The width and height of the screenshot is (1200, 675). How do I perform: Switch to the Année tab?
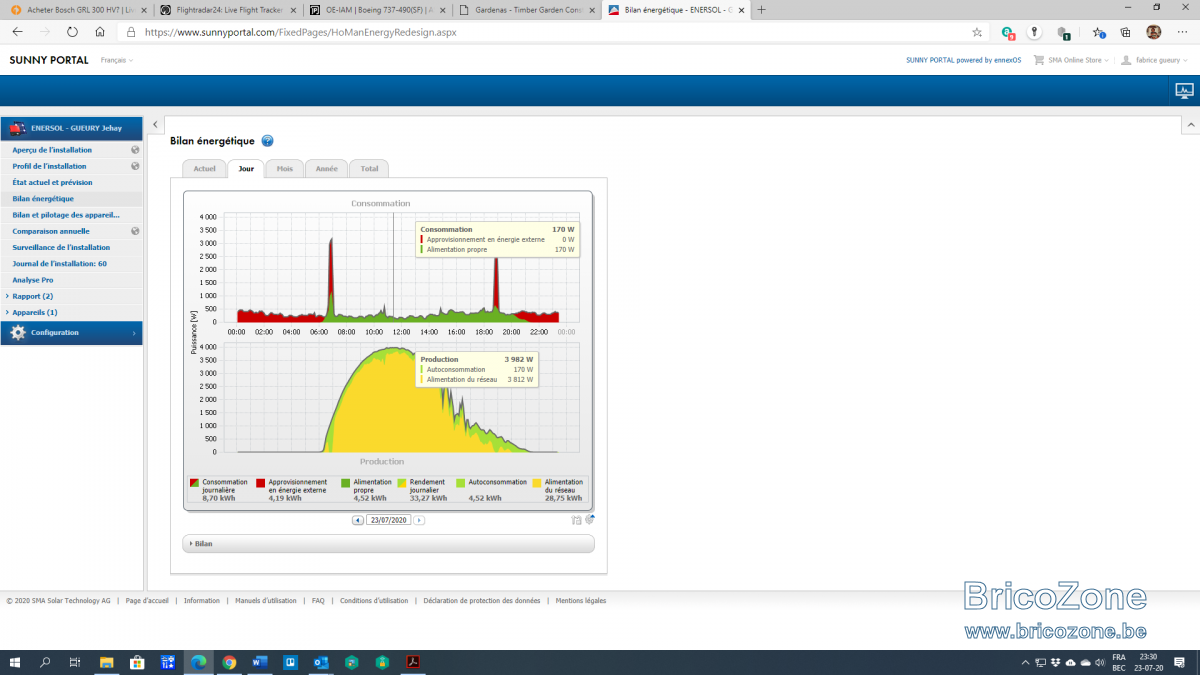(327, 169)
